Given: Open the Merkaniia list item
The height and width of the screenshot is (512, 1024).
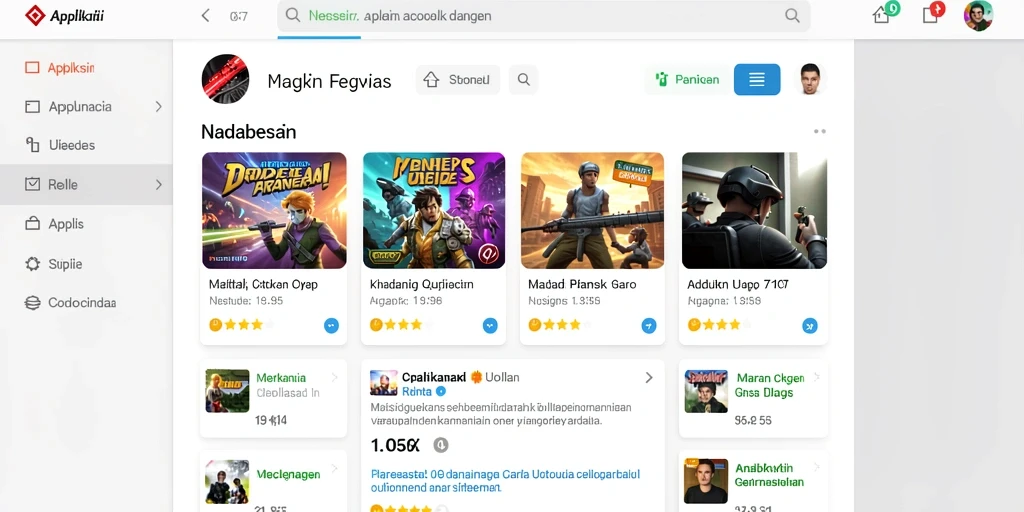Looking at the screenshot, I should coord(274,398).
